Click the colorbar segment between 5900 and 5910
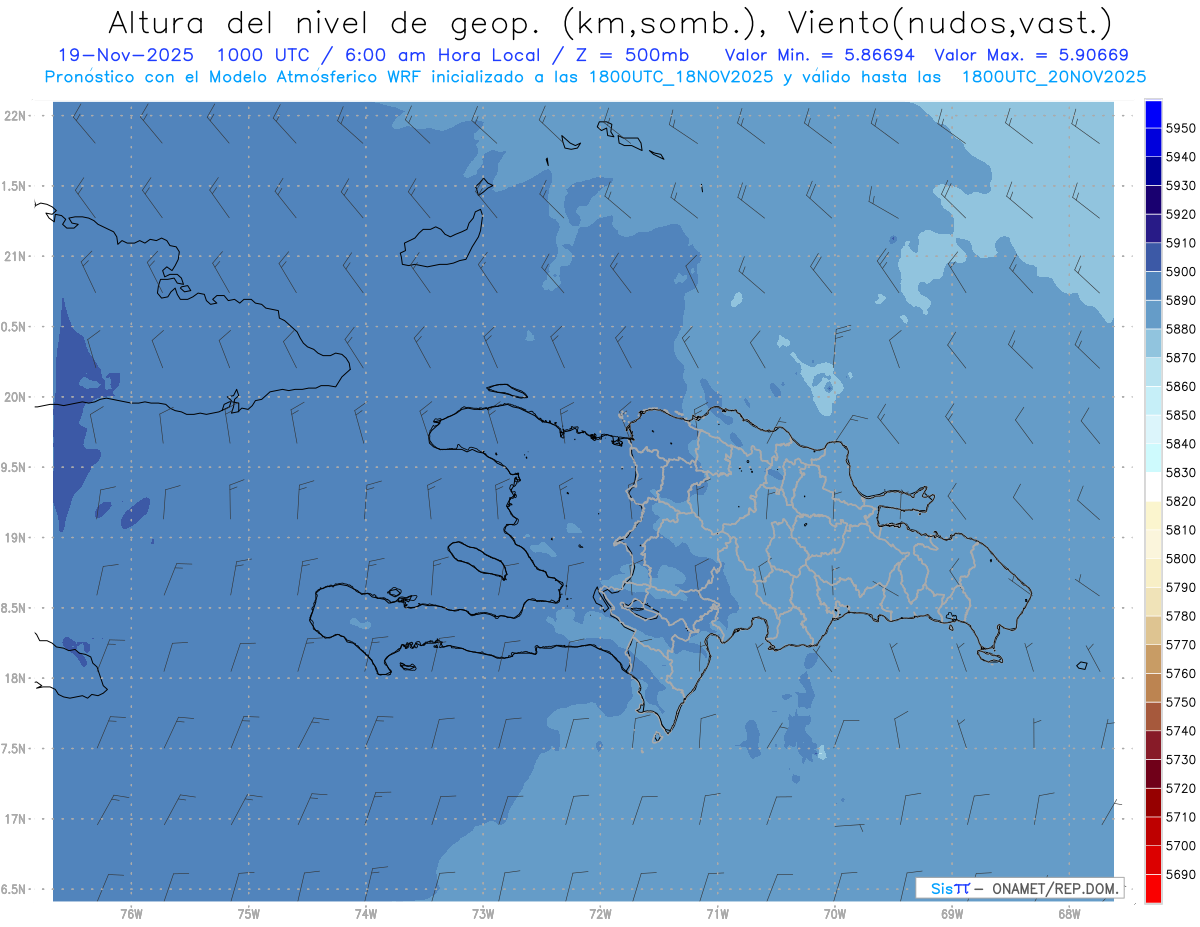Image resolution: width=1200 pixels, height=927 pixels. point(1153,257)
